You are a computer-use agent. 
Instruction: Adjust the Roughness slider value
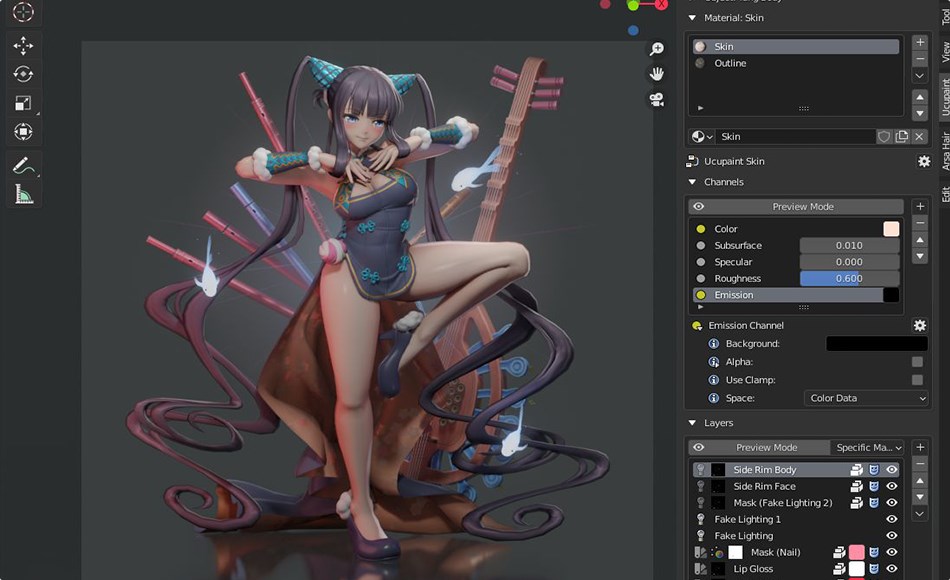click(x=849, y=278)
